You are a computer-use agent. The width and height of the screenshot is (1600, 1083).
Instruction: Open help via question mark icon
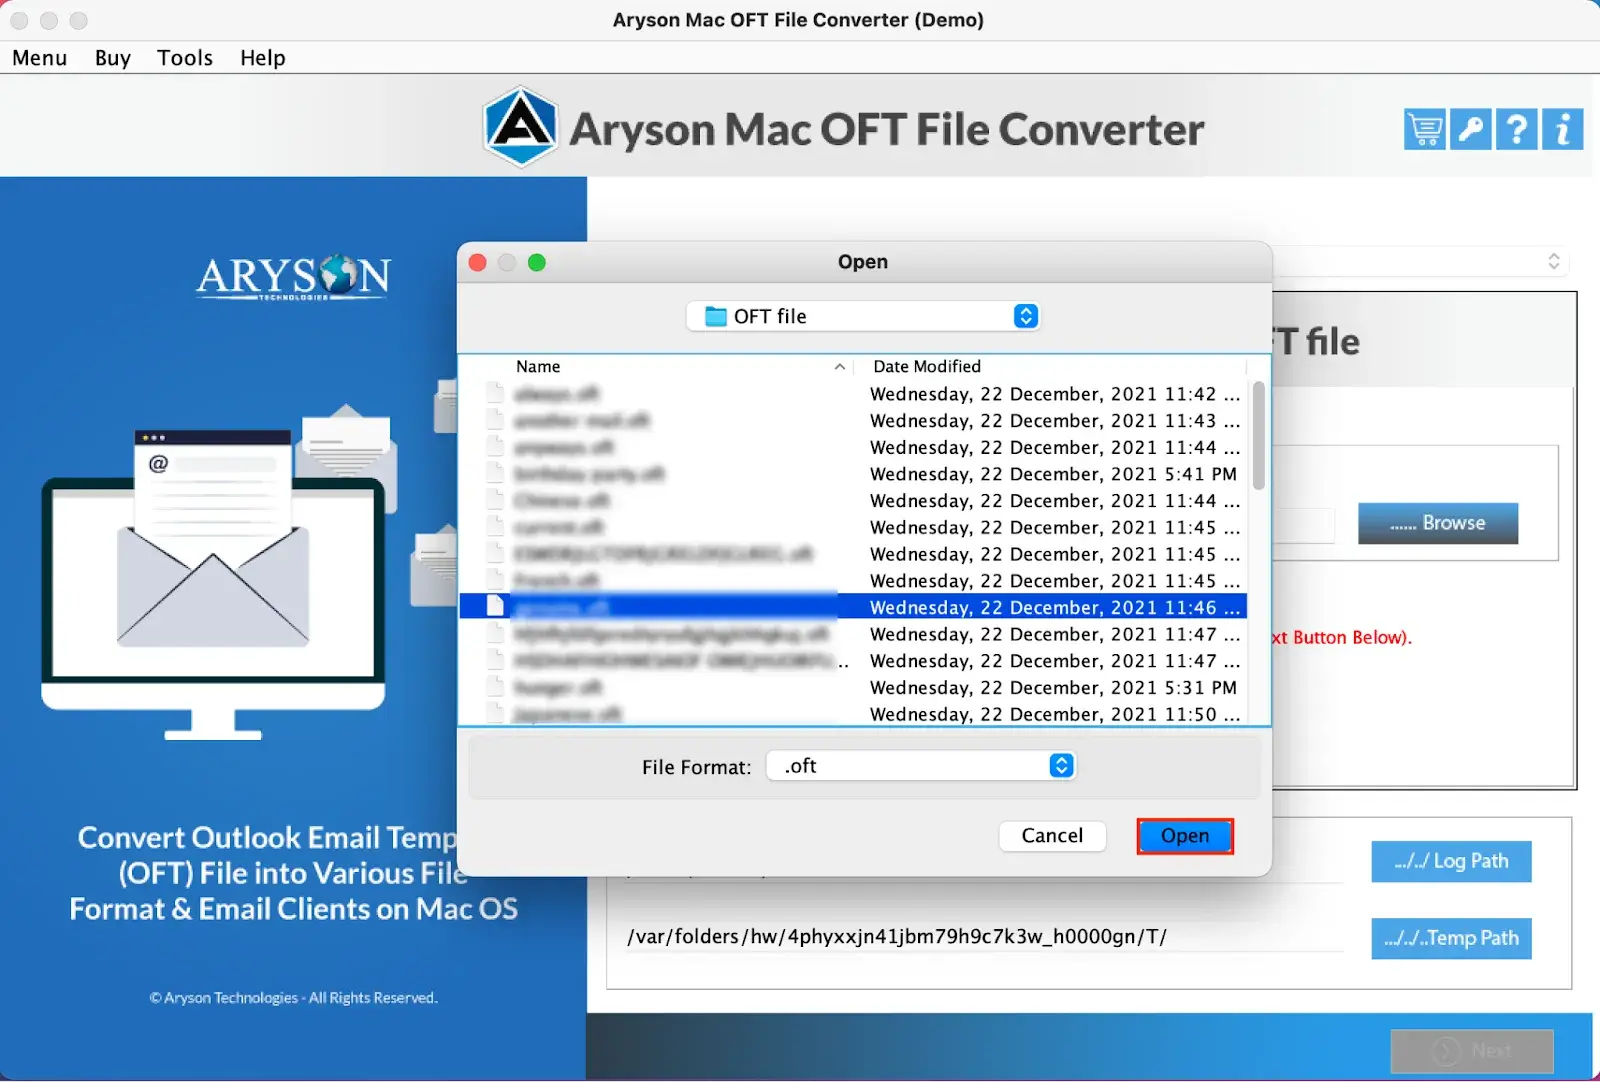[x=1516, y=129]
